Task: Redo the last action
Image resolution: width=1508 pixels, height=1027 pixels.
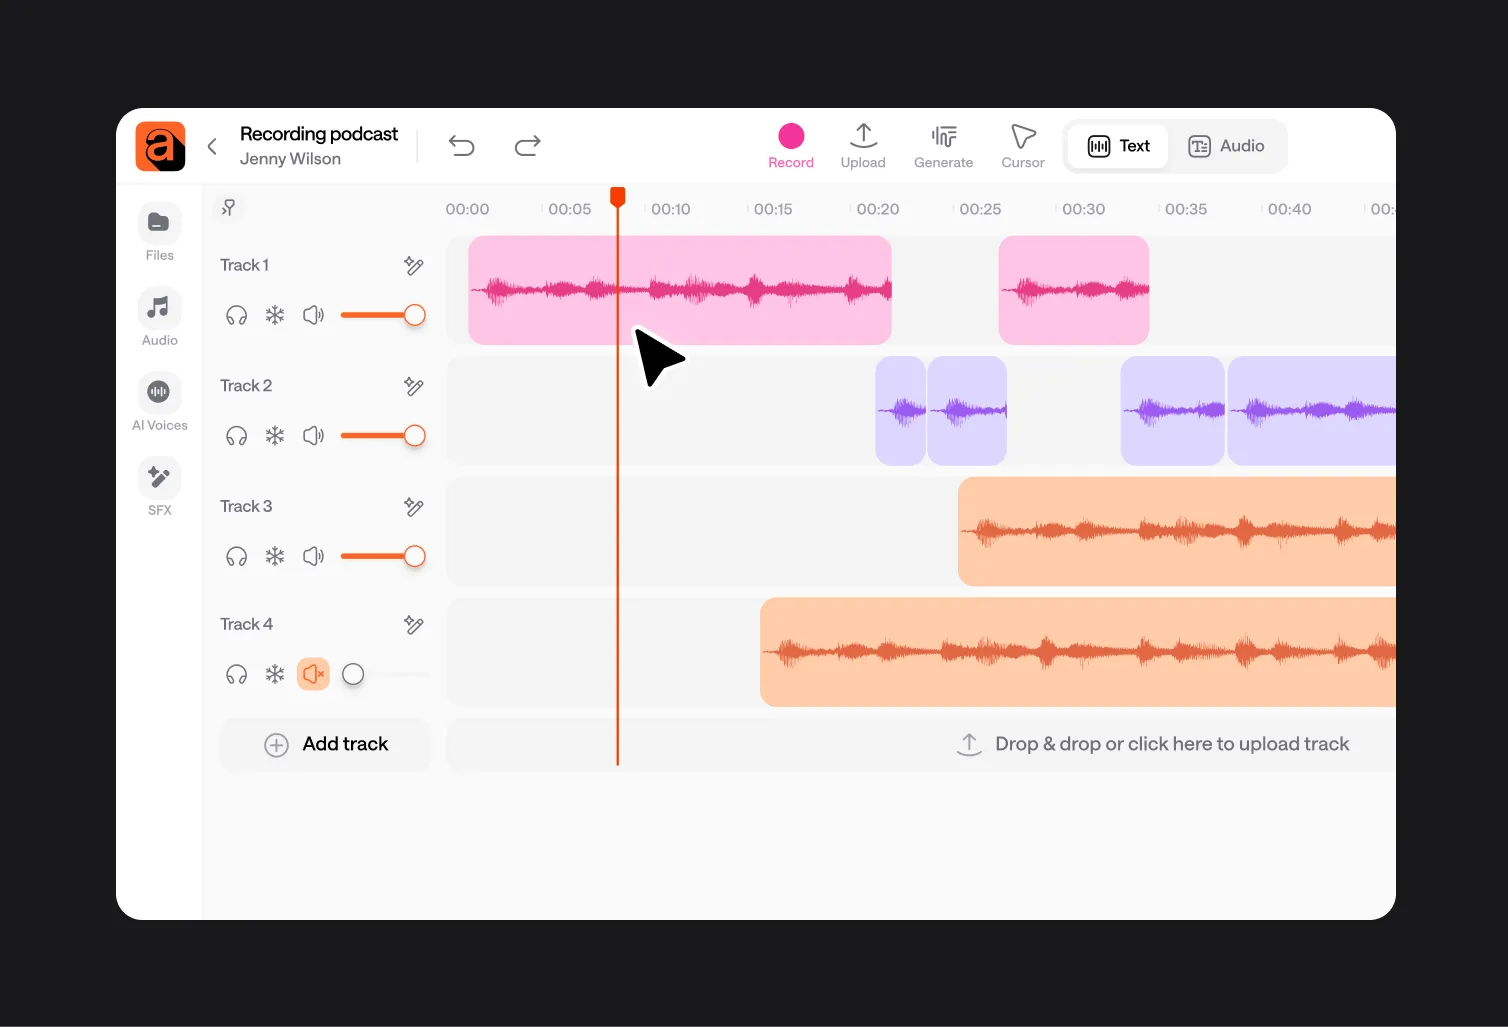Action: (x=528, y=146)
